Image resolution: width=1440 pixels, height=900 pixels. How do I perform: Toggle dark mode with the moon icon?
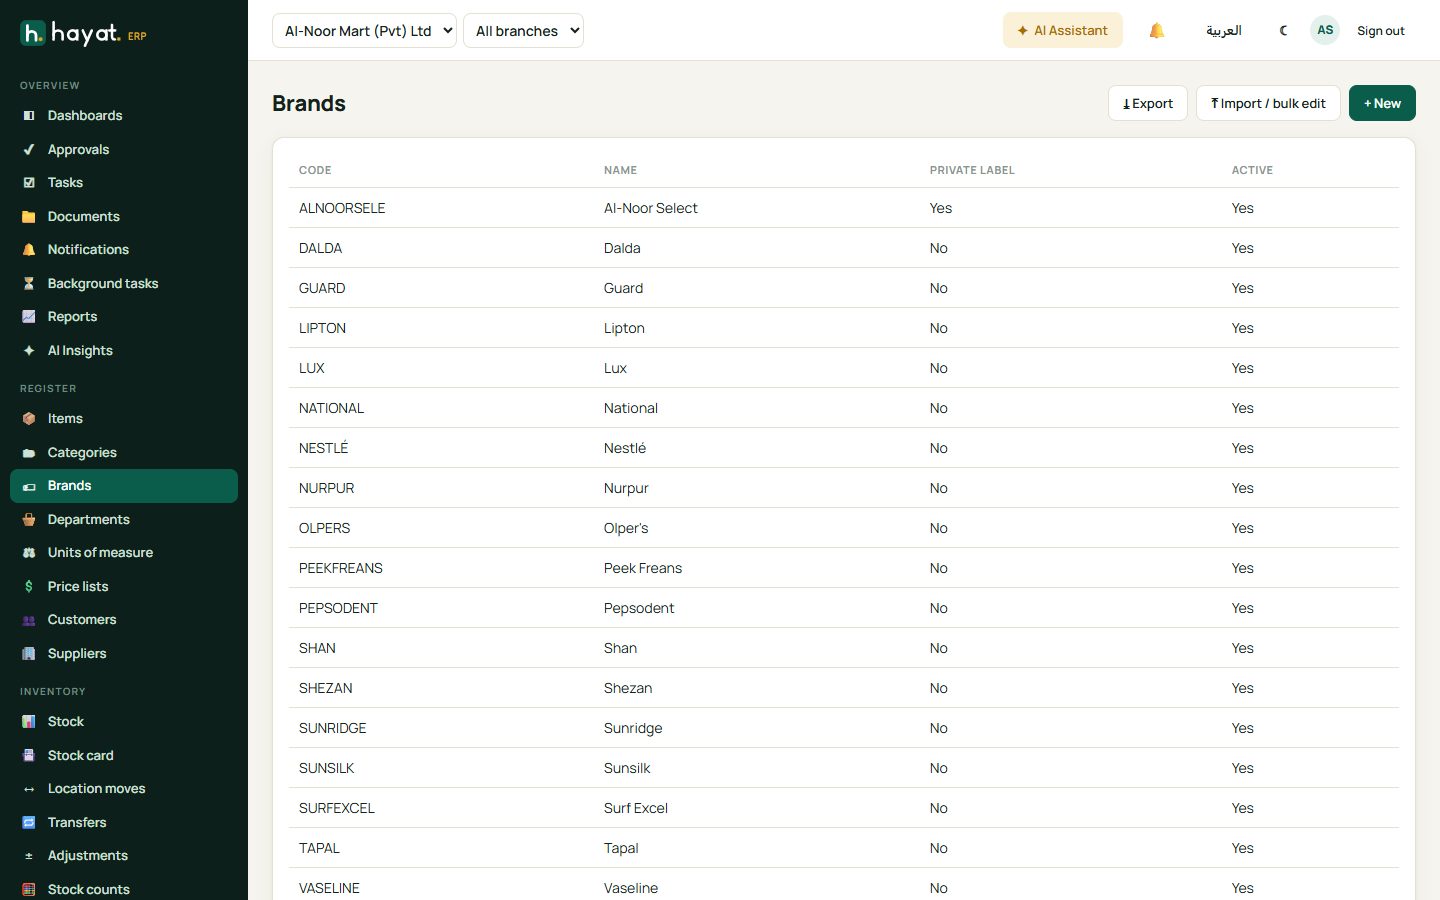(x=1283, y=31)
